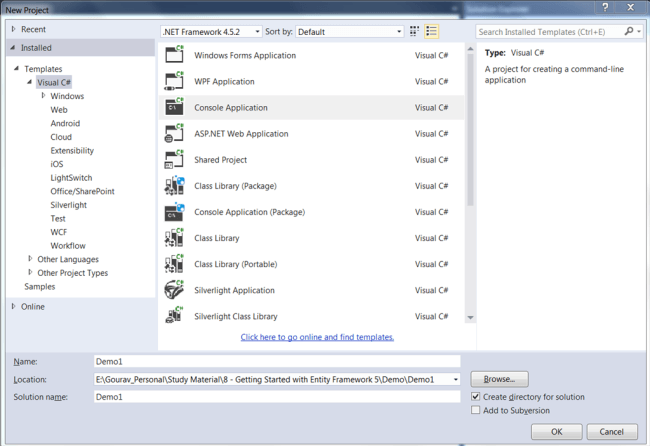
Task: Collapse the Templates tree node
Action: (17, 68)
